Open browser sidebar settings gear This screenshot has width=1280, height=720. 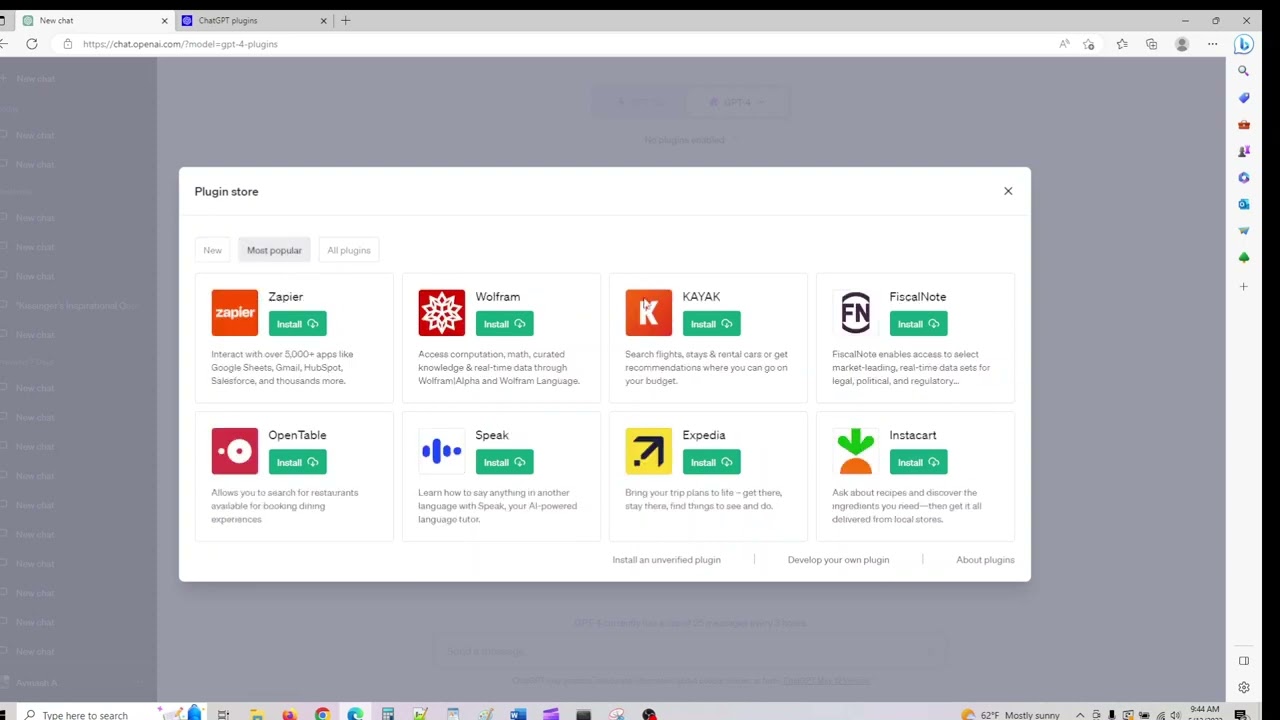1244,687
